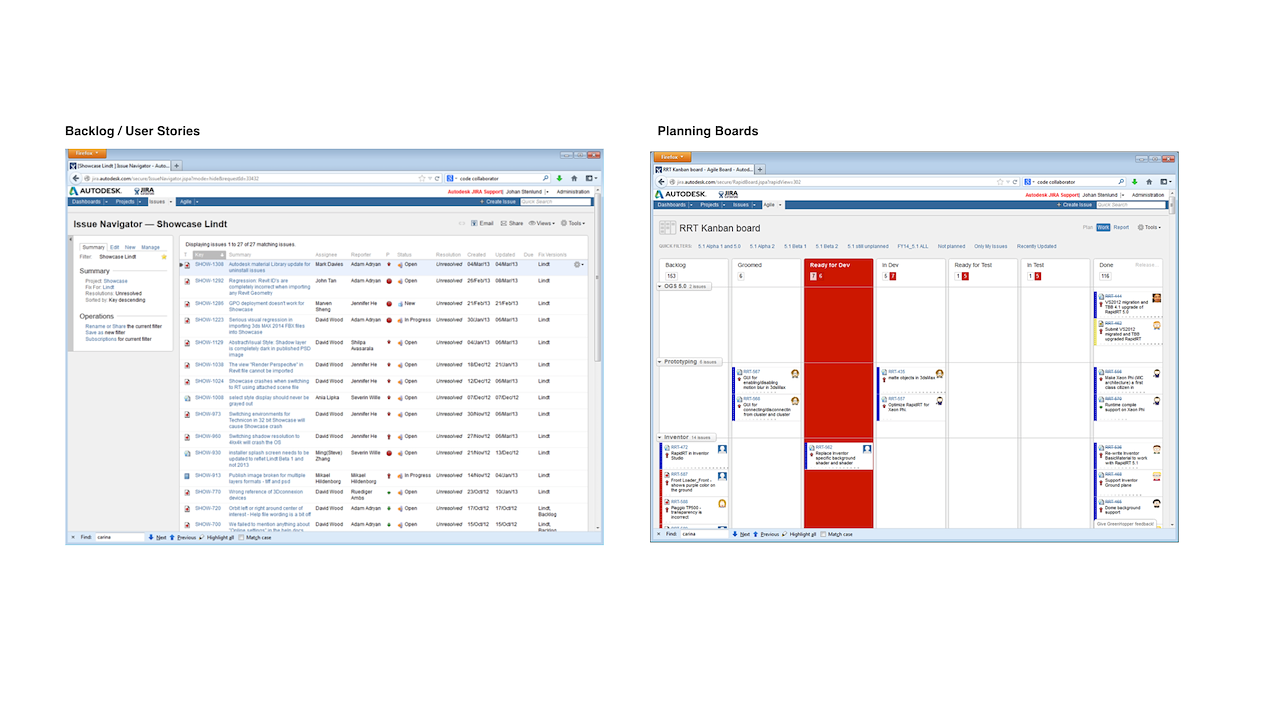Click Find text field in Kanban find bar
Screen dimensions: 1280x718
click(703, 534)
